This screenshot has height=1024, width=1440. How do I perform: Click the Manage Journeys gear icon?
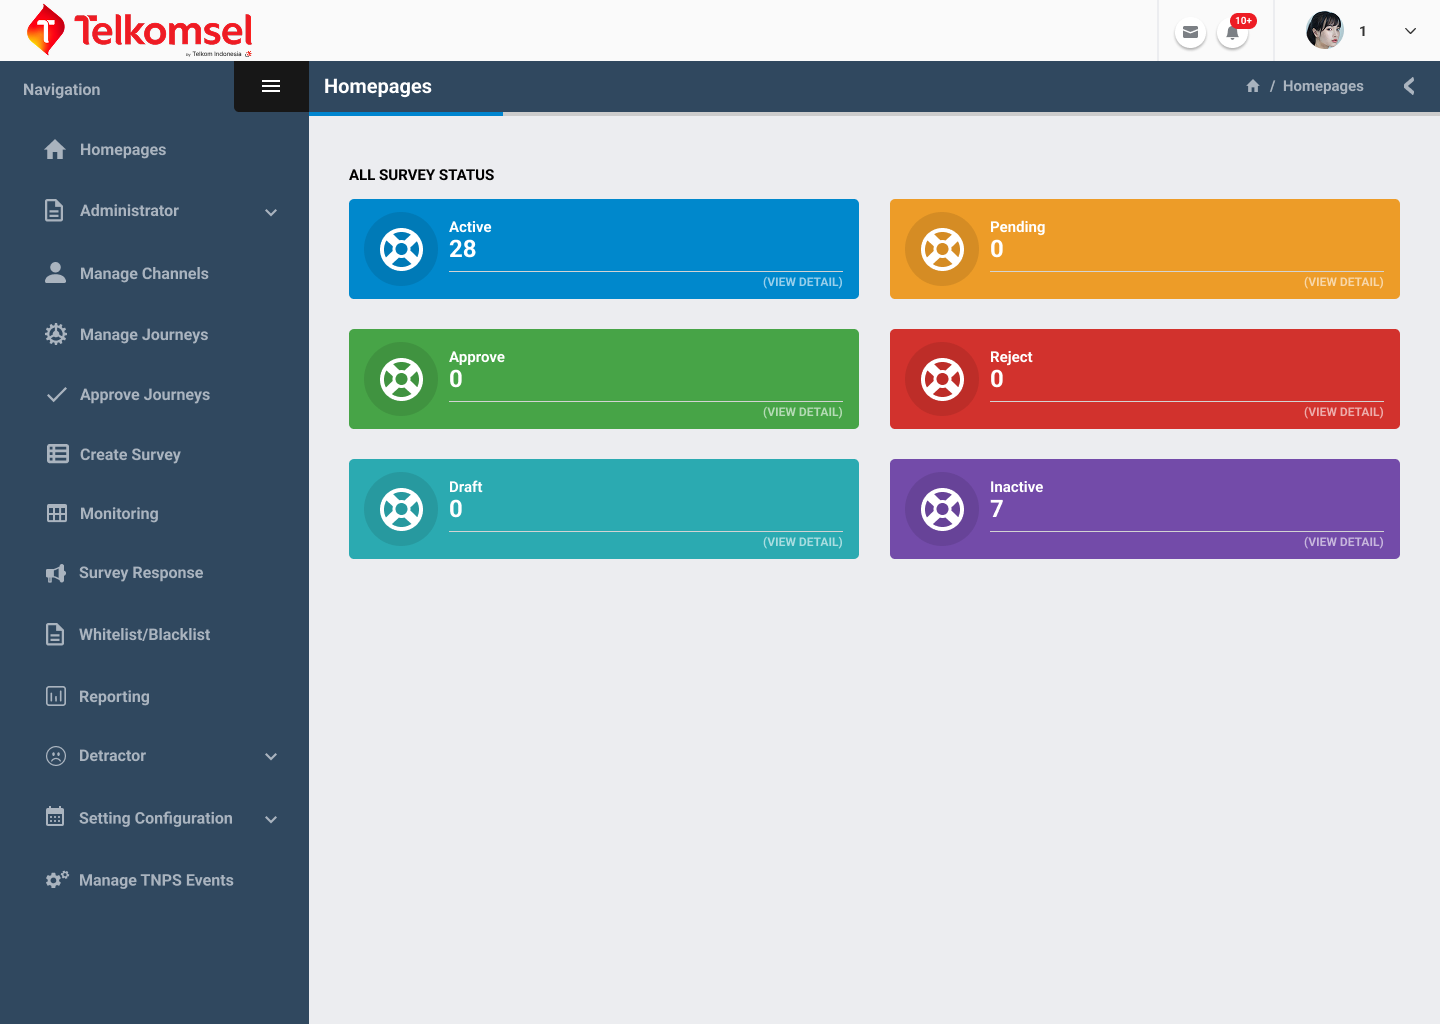(x=55, y=334)
